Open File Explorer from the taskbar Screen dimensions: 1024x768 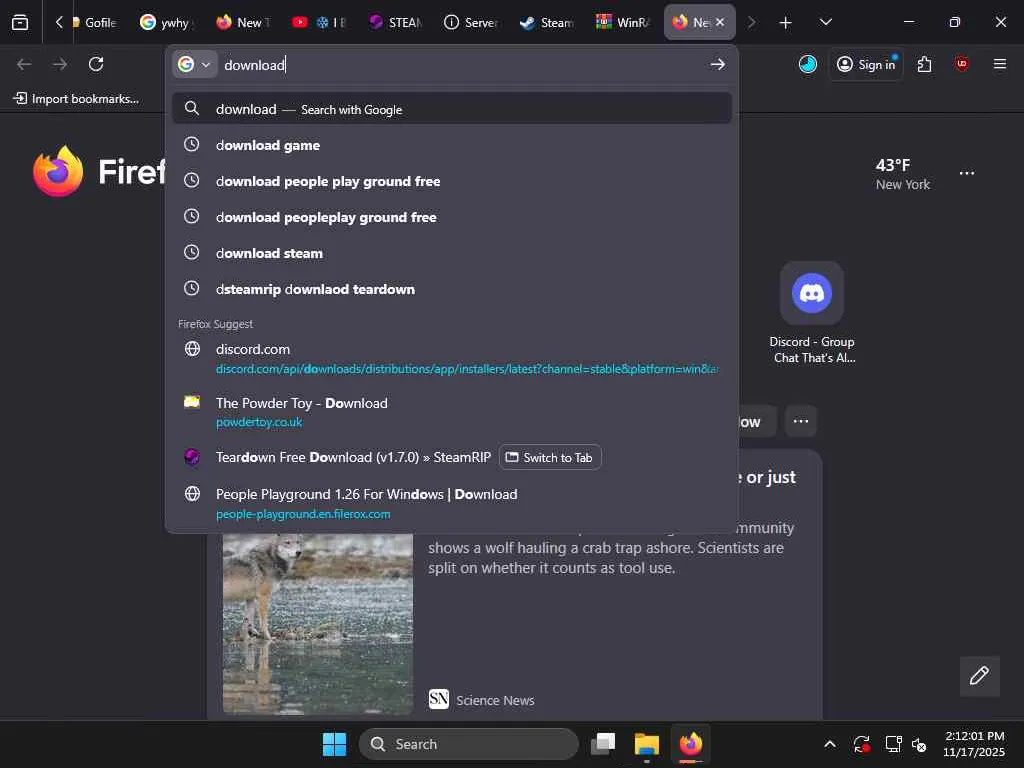(647, 744)
